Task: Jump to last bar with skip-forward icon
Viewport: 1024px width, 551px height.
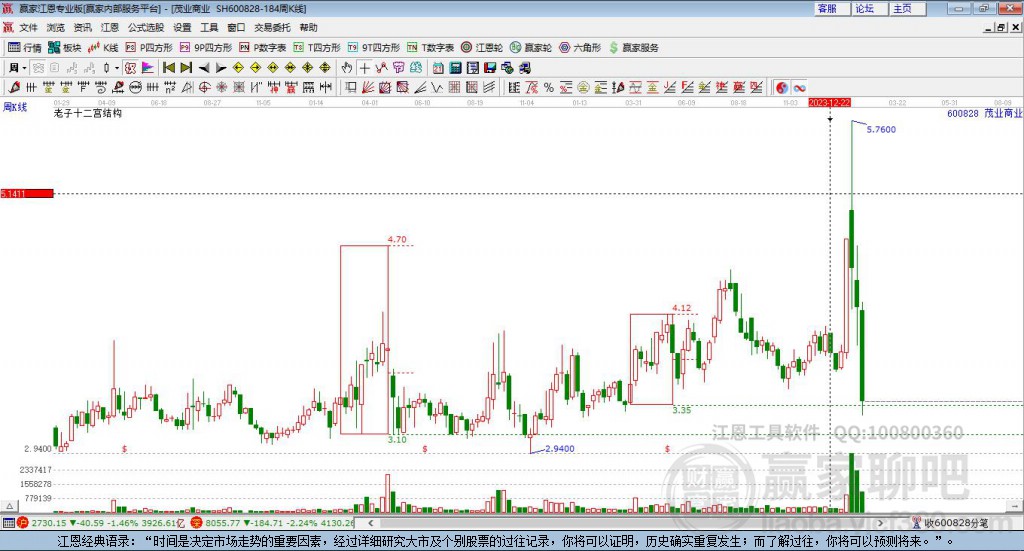Action: [x=186, y=68]
